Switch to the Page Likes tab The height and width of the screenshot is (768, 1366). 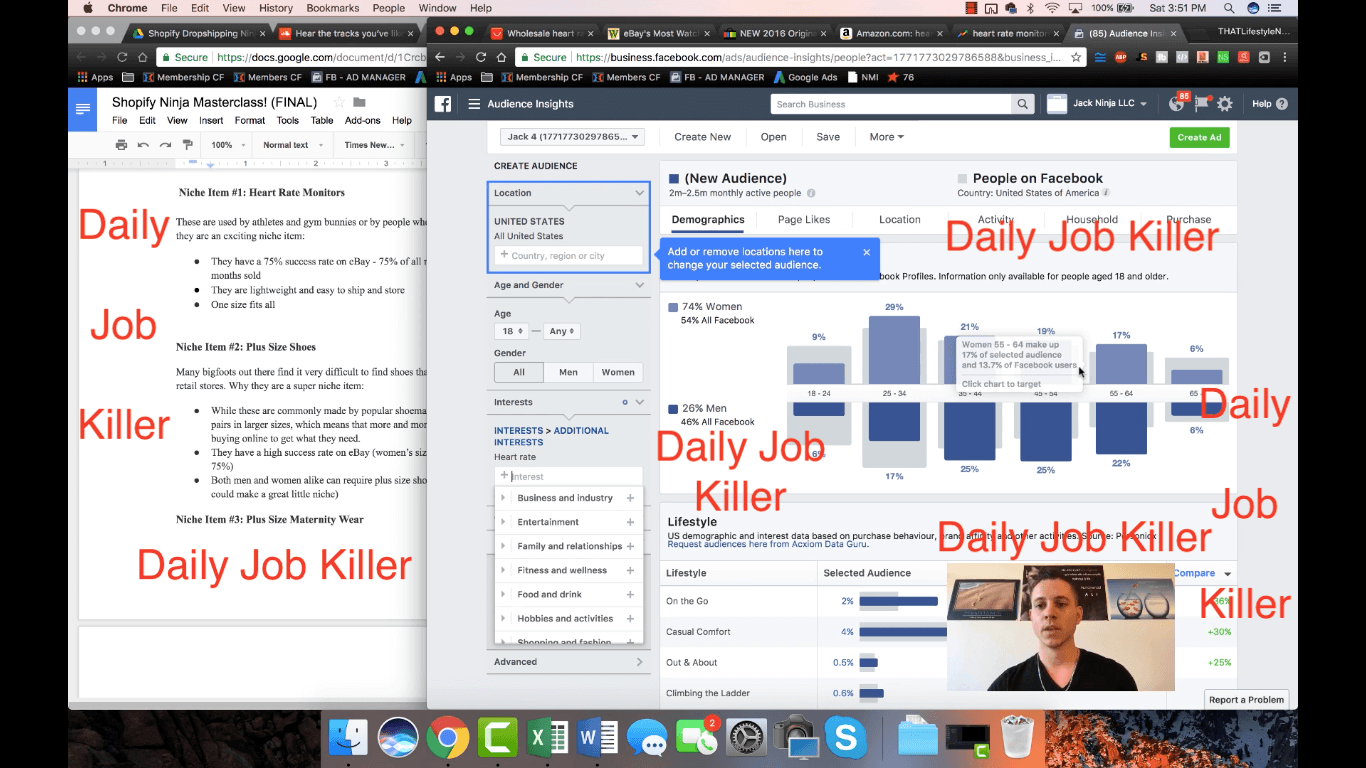click(x=804, y=220)
